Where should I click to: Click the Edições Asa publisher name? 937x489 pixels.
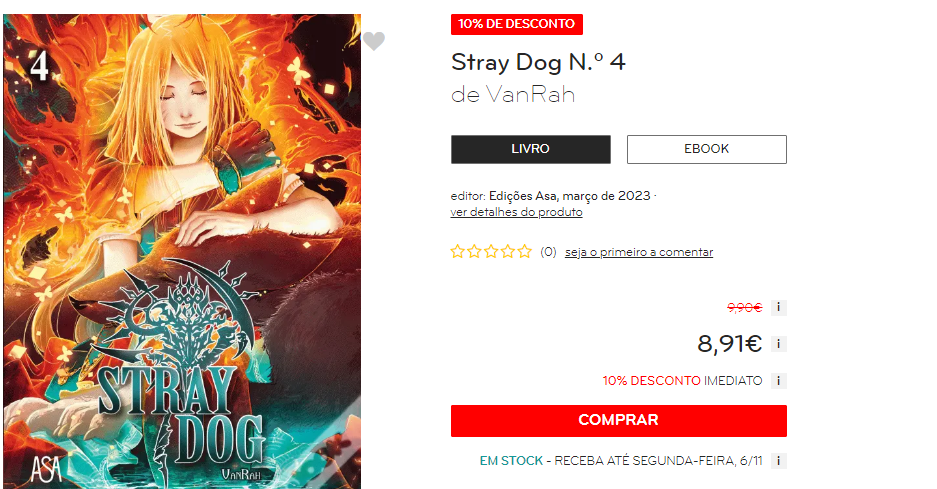coord(523,196)
